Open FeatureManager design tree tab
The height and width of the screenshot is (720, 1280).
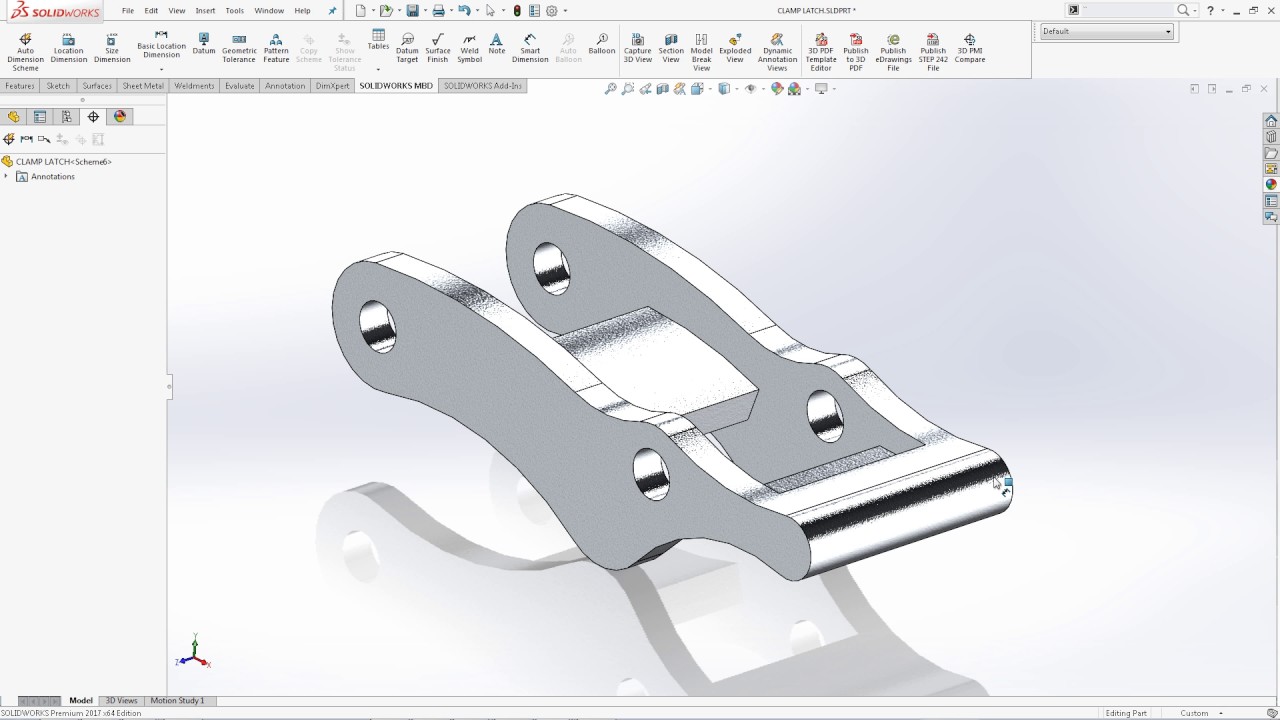pos(14,116)
